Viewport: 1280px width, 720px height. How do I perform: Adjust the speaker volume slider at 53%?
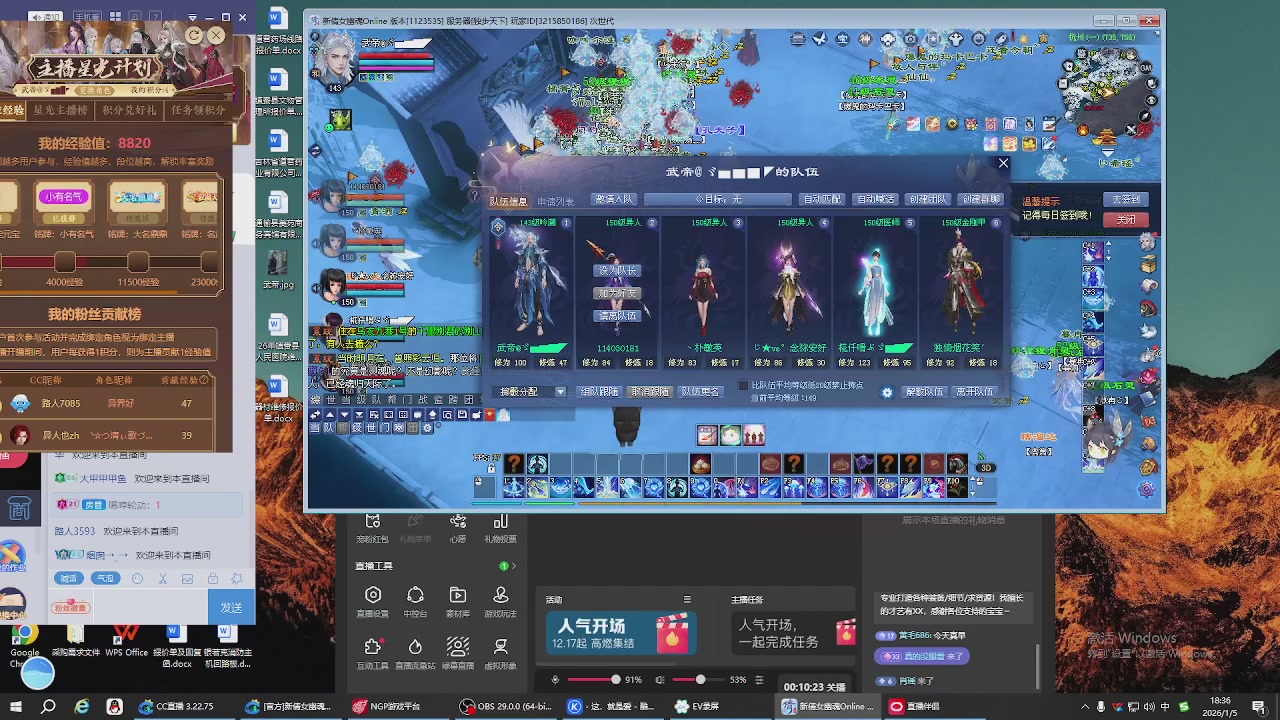click(x=700, y=680)
